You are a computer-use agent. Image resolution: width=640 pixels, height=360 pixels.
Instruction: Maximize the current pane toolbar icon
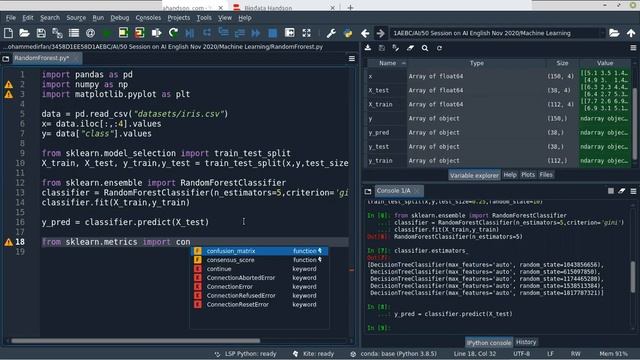click(290, 33)
